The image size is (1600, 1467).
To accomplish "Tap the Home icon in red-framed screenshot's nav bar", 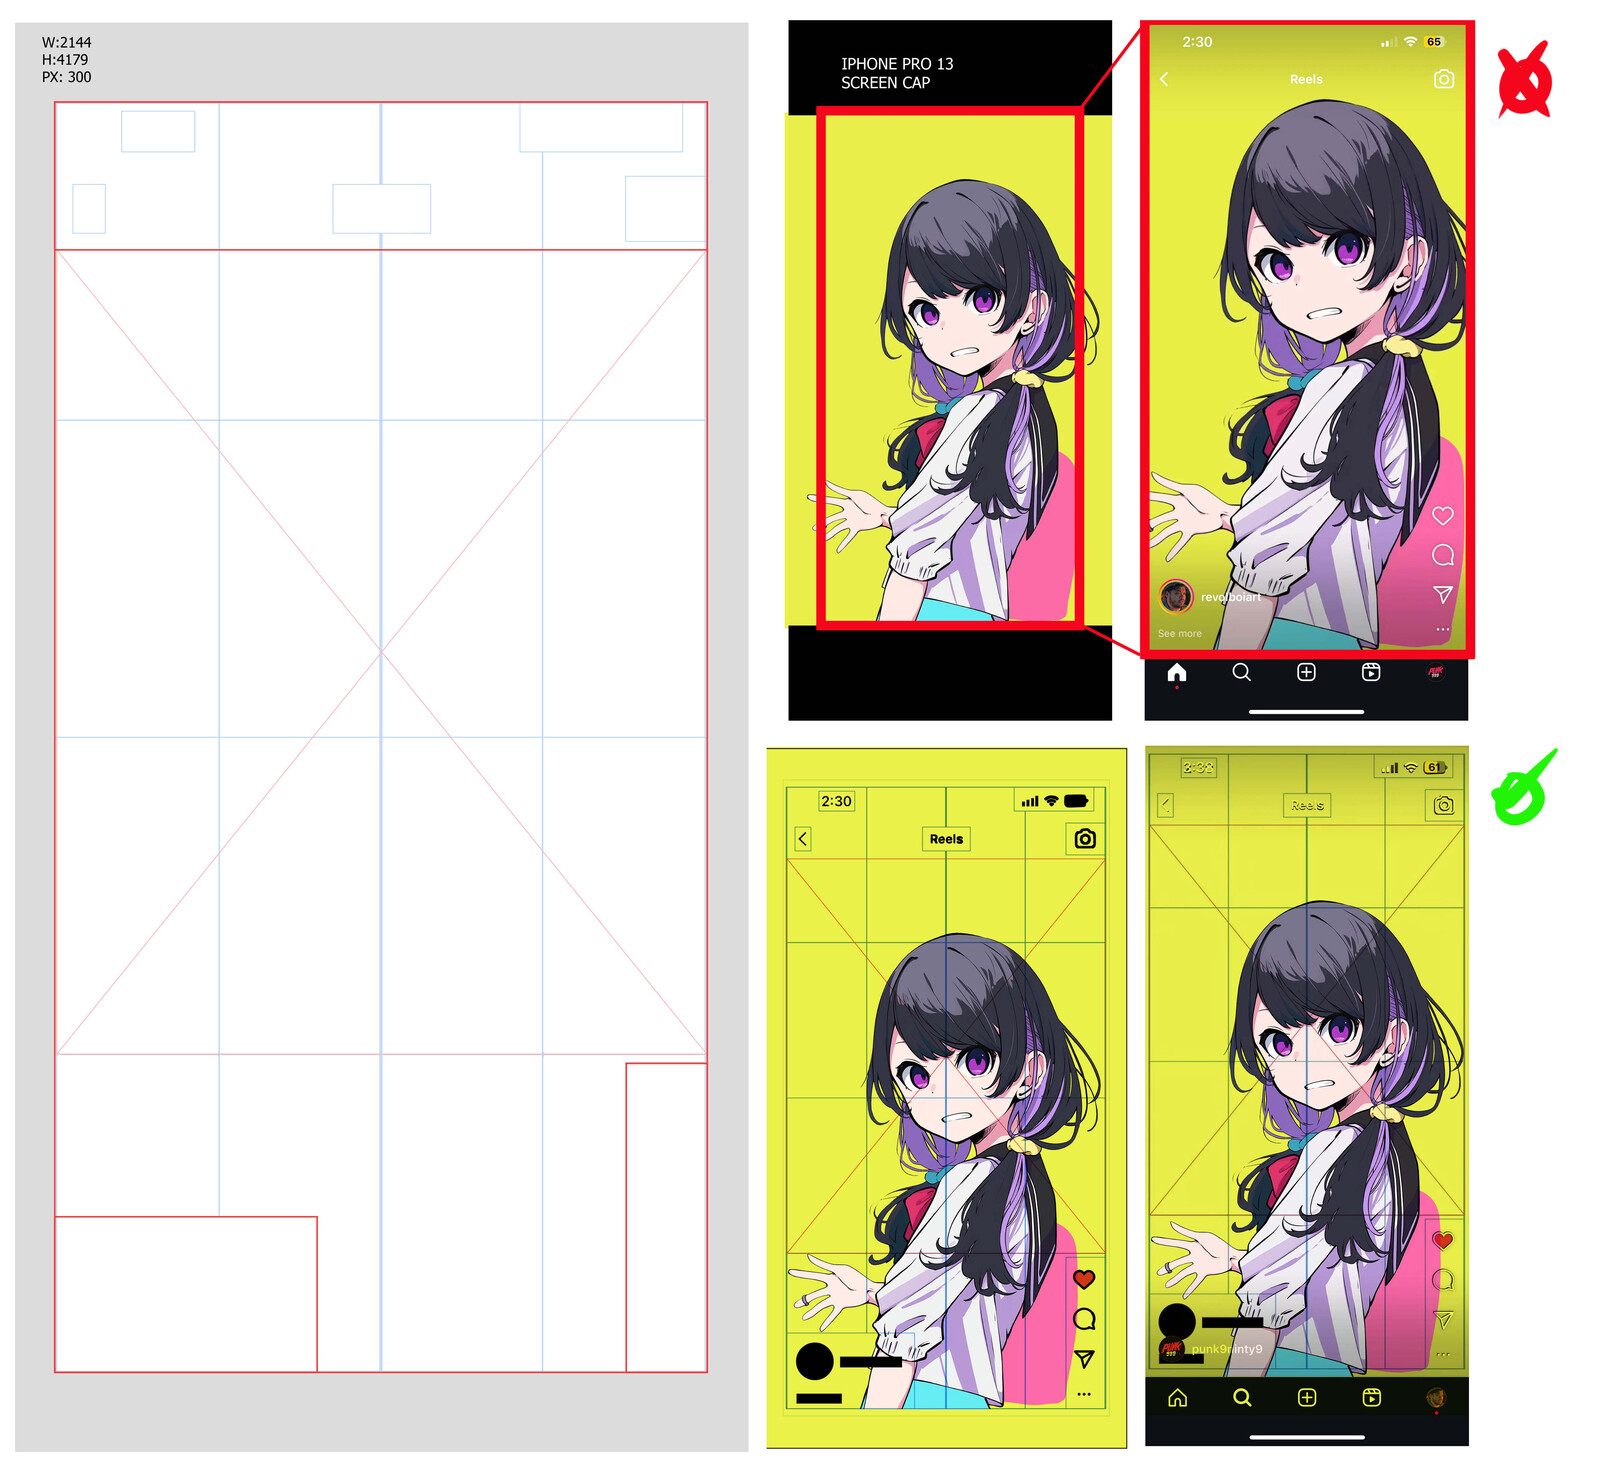I will pos(1177,672).
